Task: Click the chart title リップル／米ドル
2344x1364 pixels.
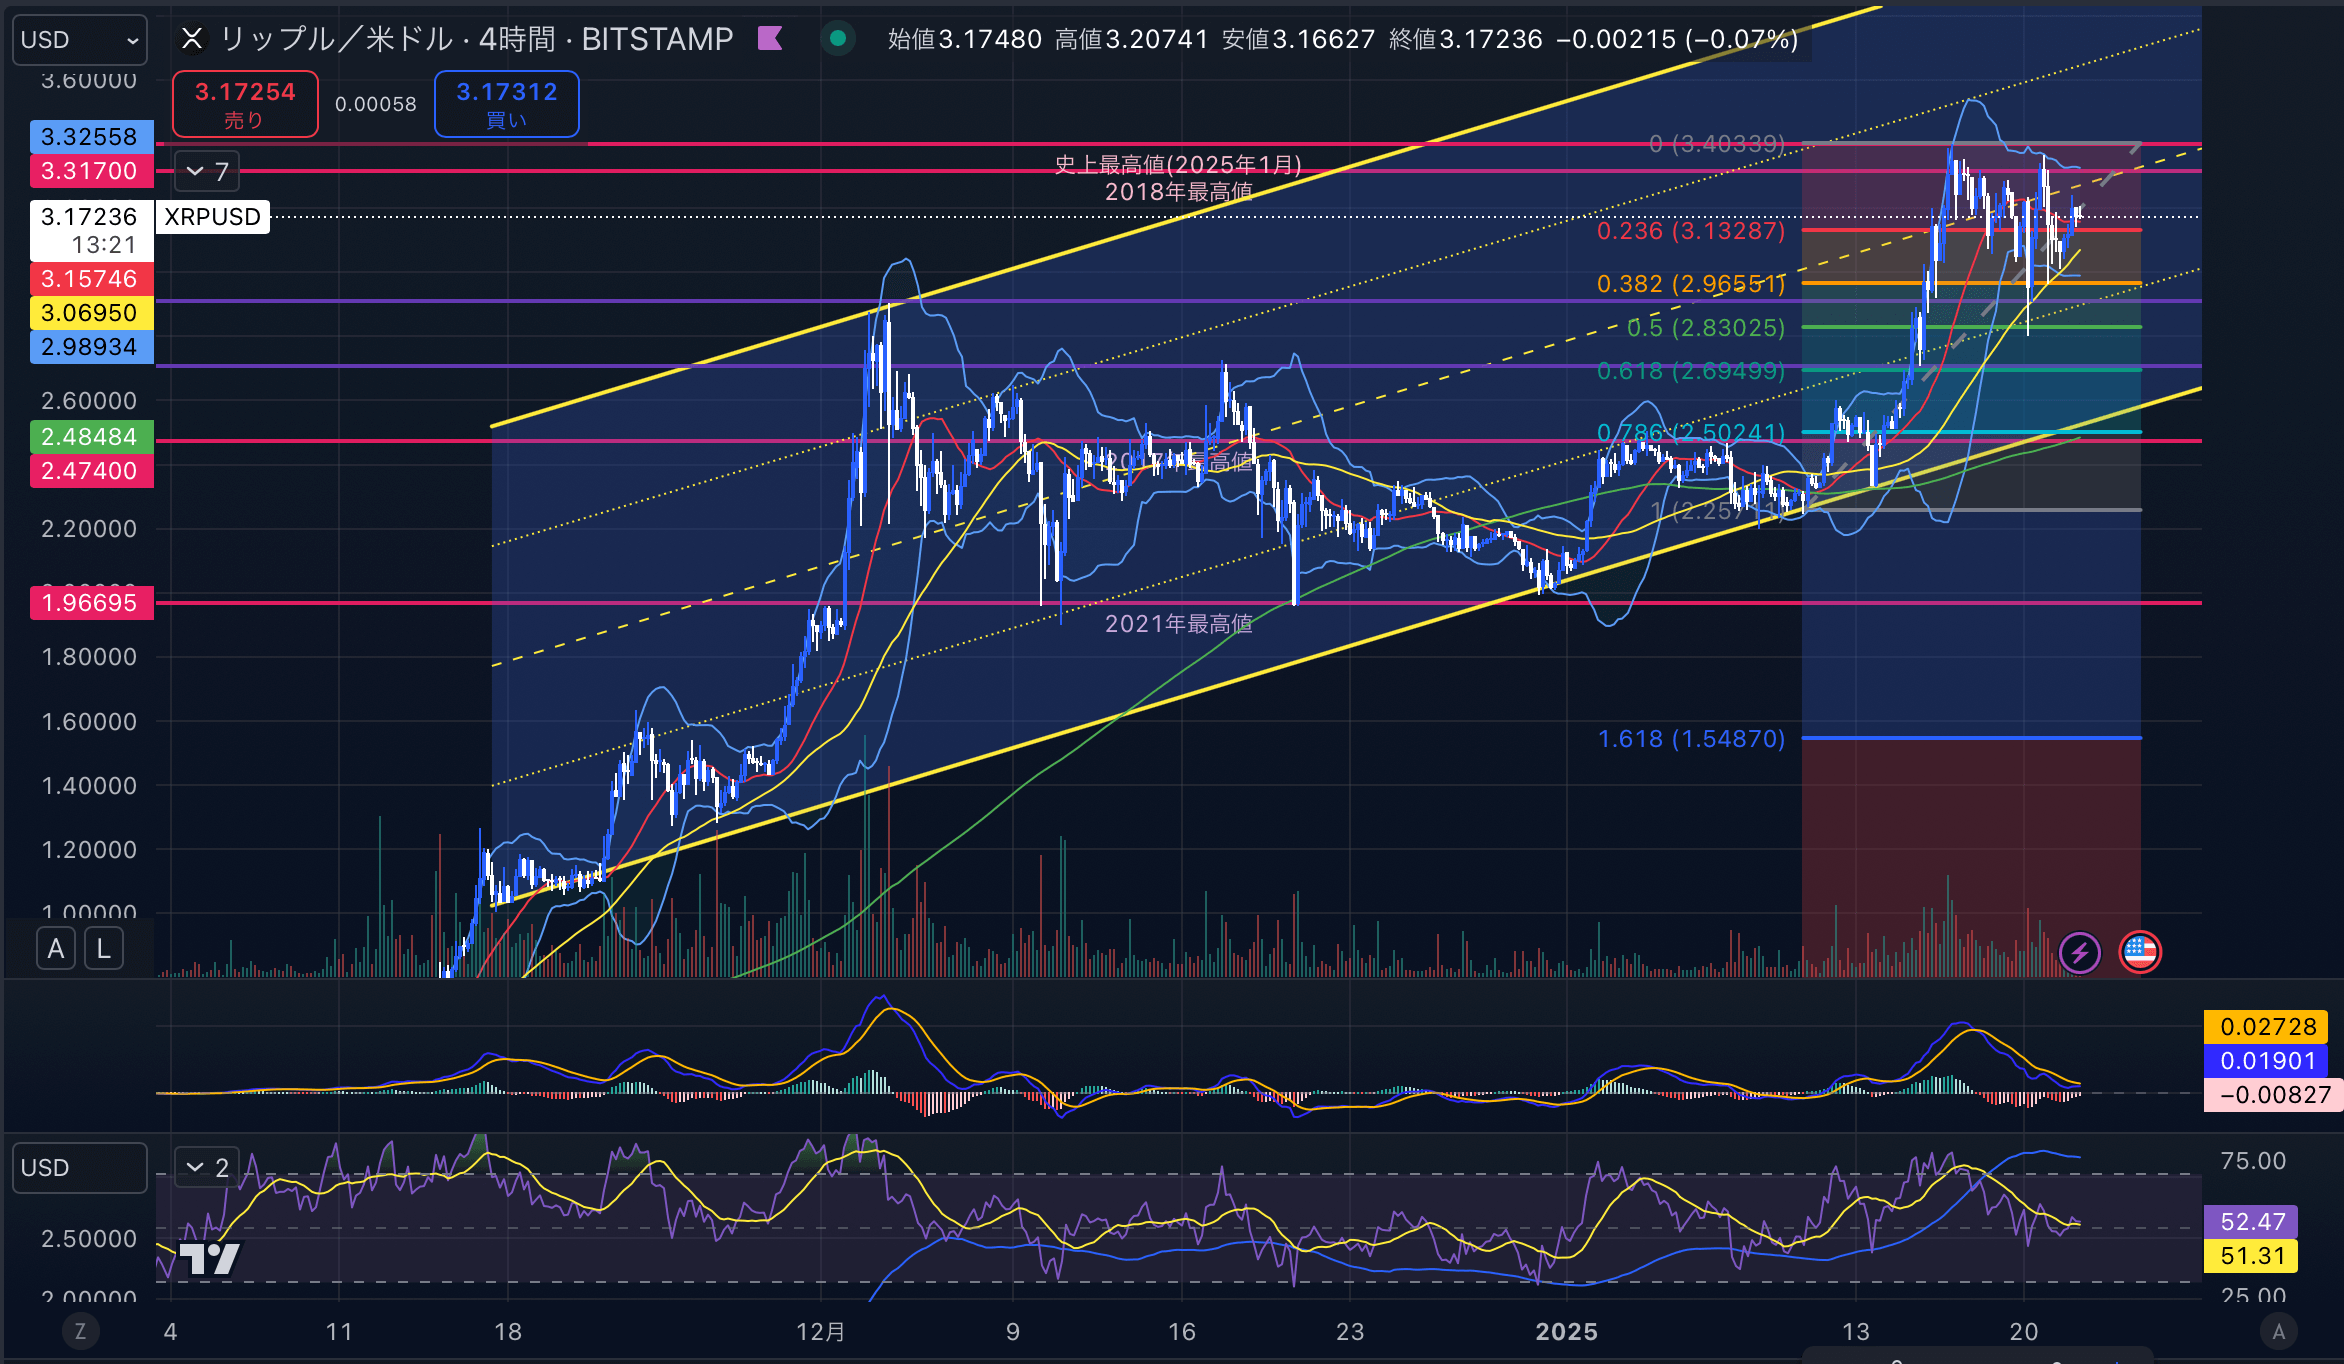Action: click(x=336, y=39)
